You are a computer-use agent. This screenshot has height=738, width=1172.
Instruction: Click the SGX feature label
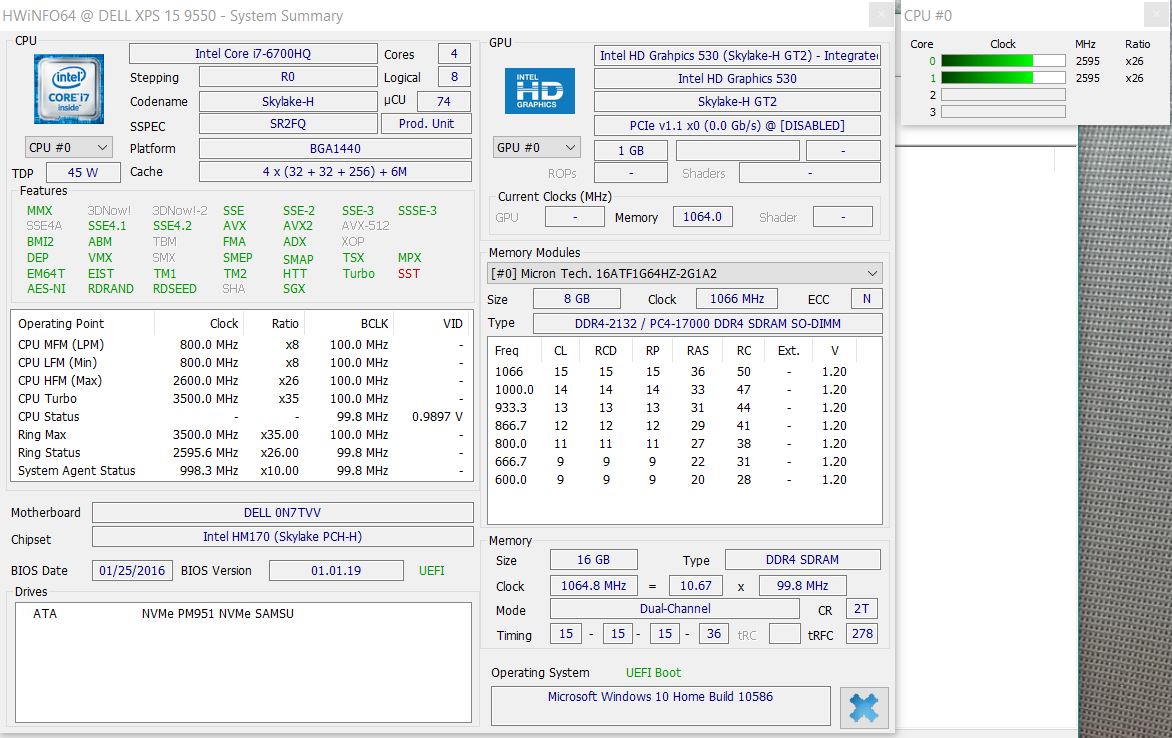pos(294,289)
